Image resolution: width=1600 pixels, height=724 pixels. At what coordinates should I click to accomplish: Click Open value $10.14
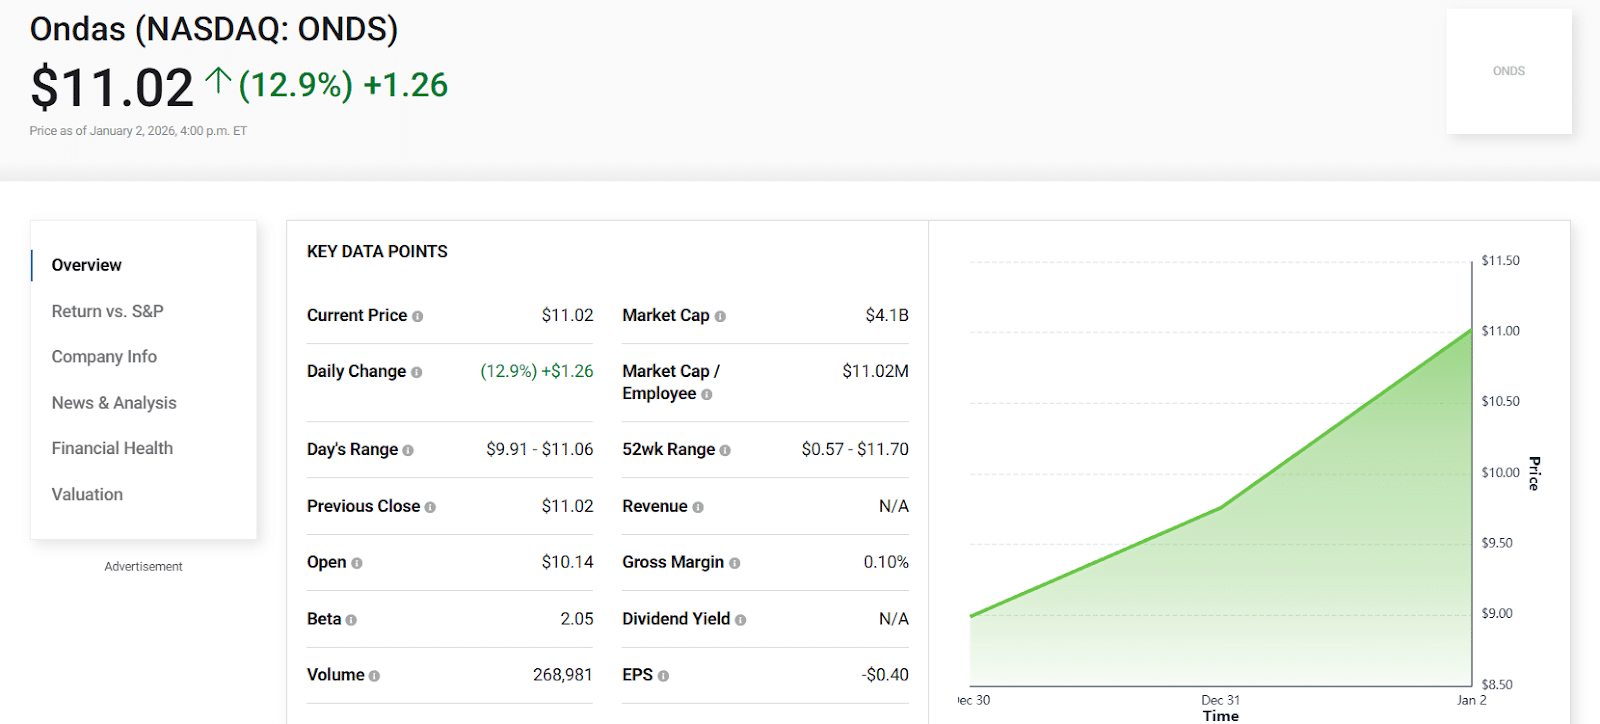(x=567, y=562)
